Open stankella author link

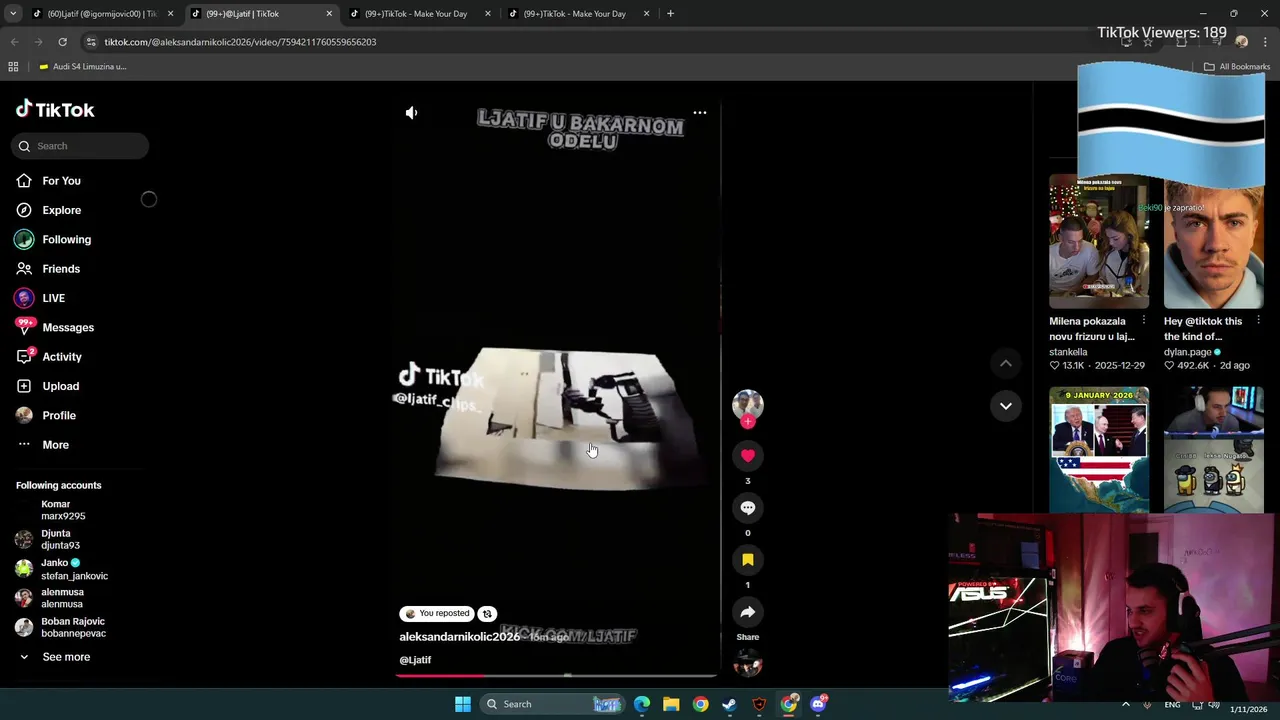1068,352
